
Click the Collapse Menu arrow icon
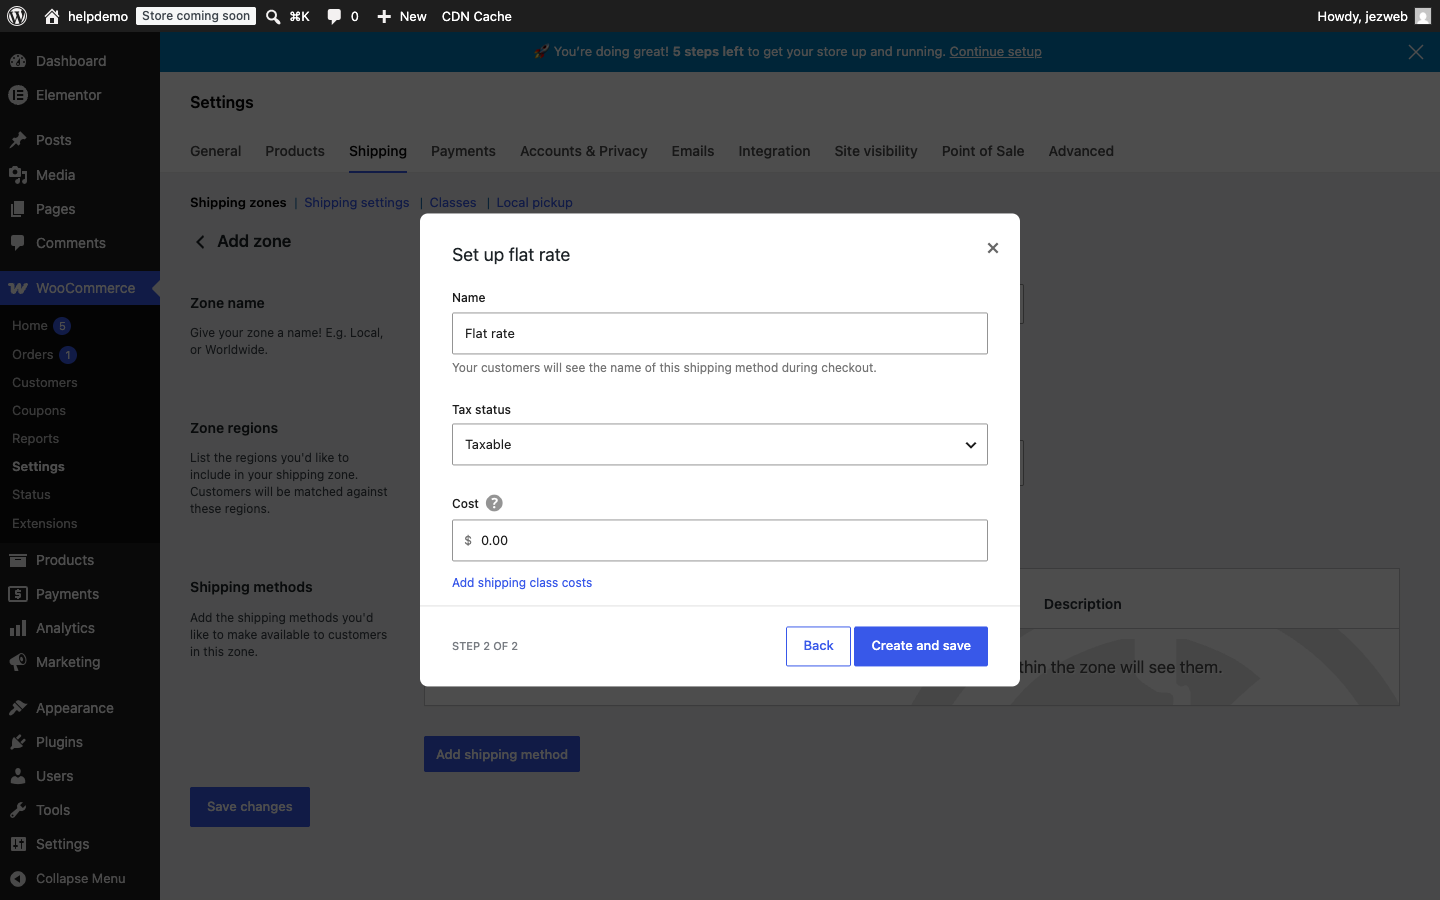coord(18,878)
